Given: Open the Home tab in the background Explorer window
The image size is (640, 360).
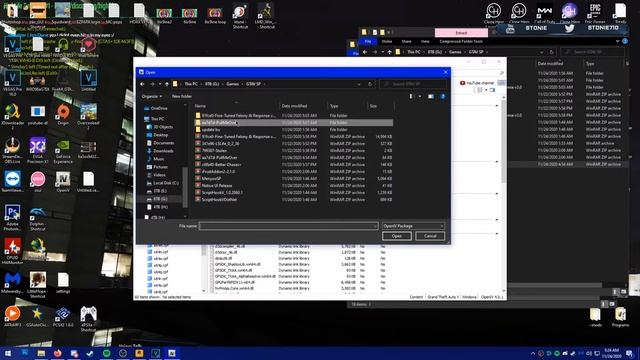Looking at the screenshot, I should click(387, 42).
